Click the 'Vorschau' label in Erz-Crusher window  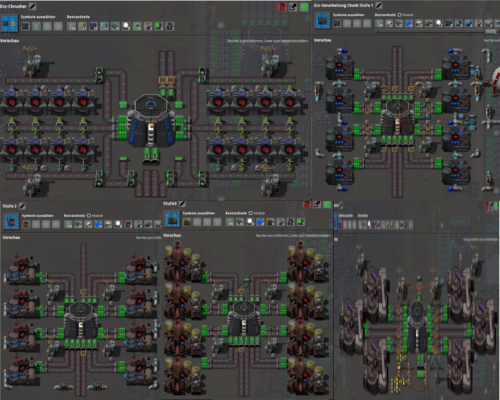point(10,40)
